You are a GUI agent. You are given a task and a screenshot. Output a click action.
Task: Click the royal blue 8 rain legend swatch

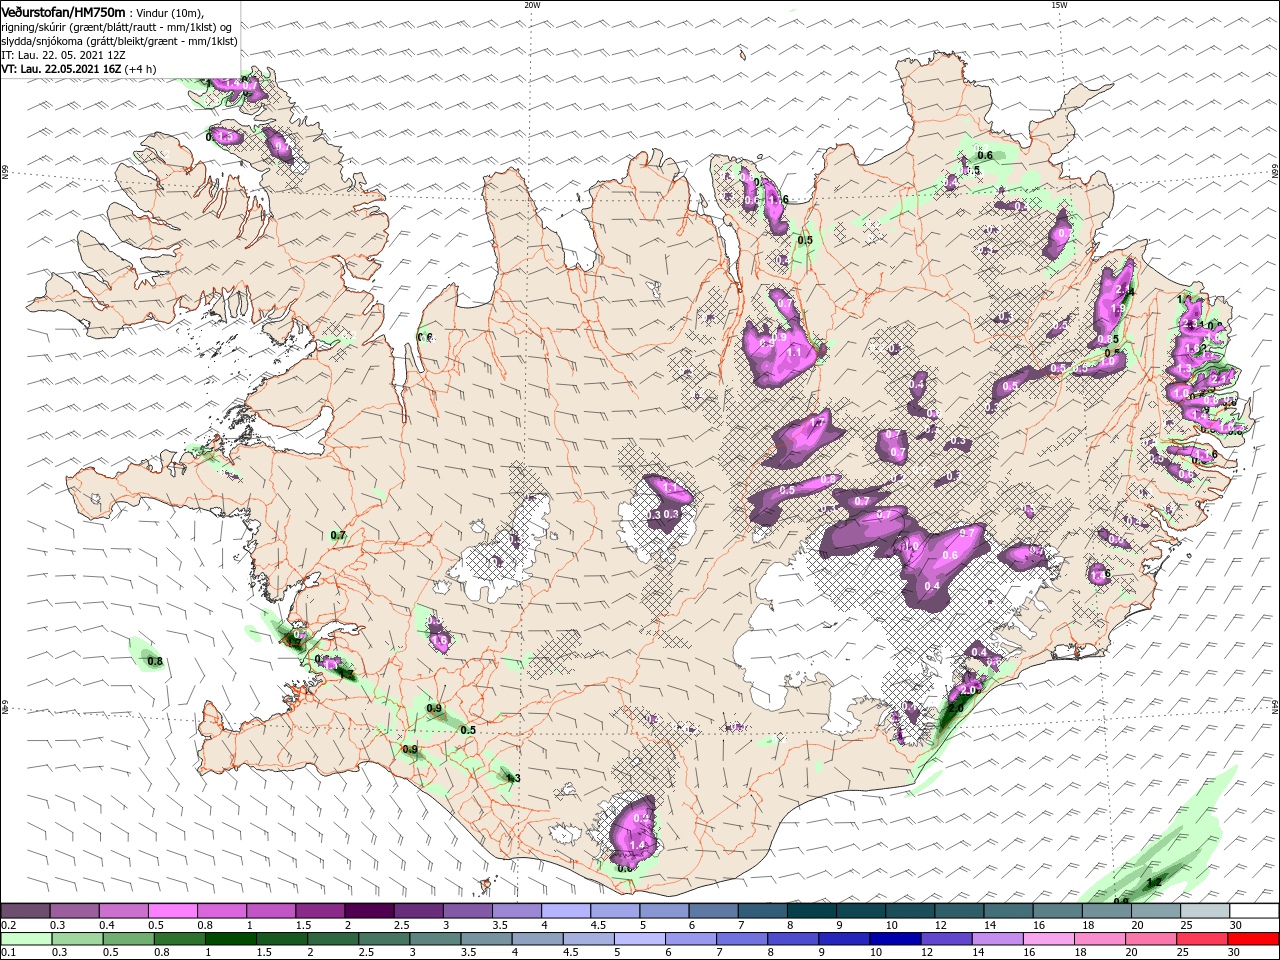pos(793,939)
